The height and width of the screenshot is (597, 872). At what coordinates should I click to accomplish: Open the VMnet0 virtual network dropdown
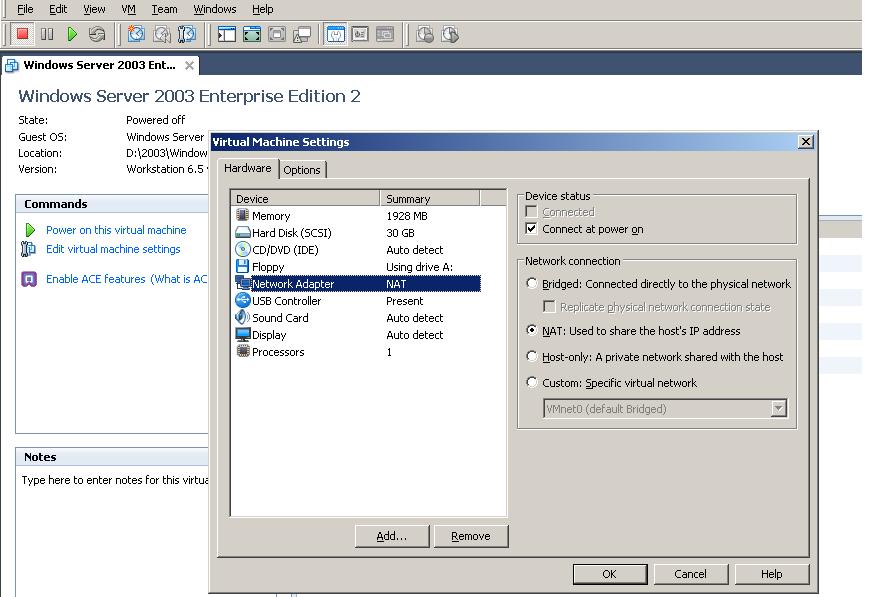778,409
